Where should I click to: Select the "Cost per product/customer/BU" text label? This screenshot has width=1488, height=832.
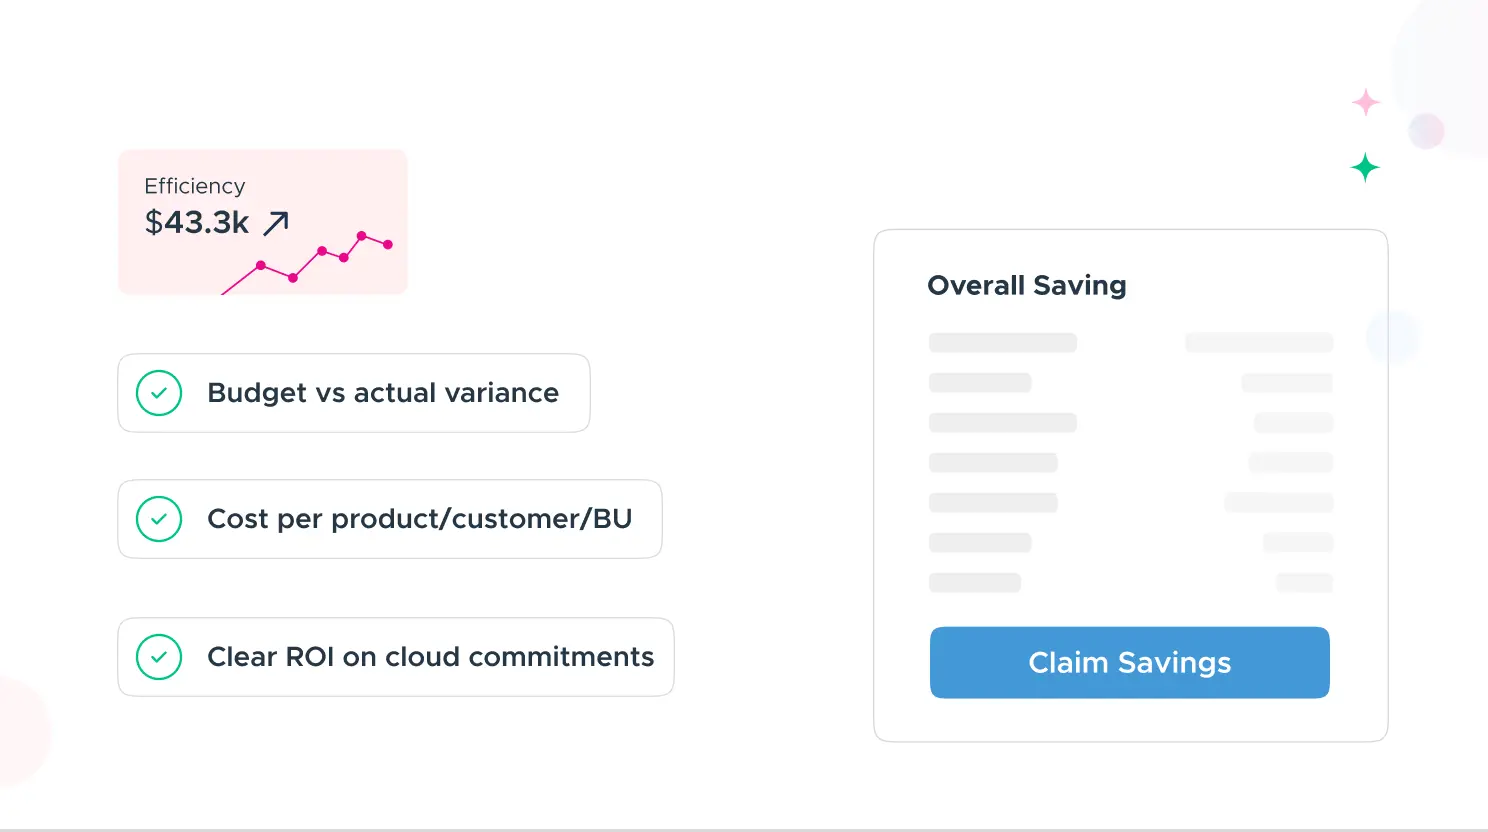pyautogui.click(x=420, y=519)
